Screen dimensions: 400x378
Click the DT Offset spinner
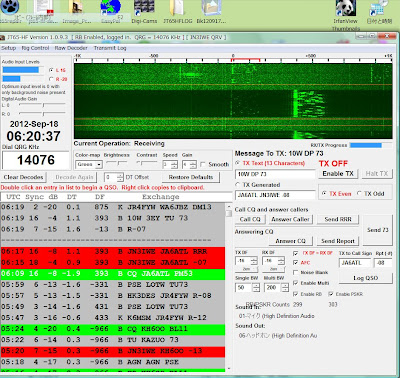pos(114,177)
